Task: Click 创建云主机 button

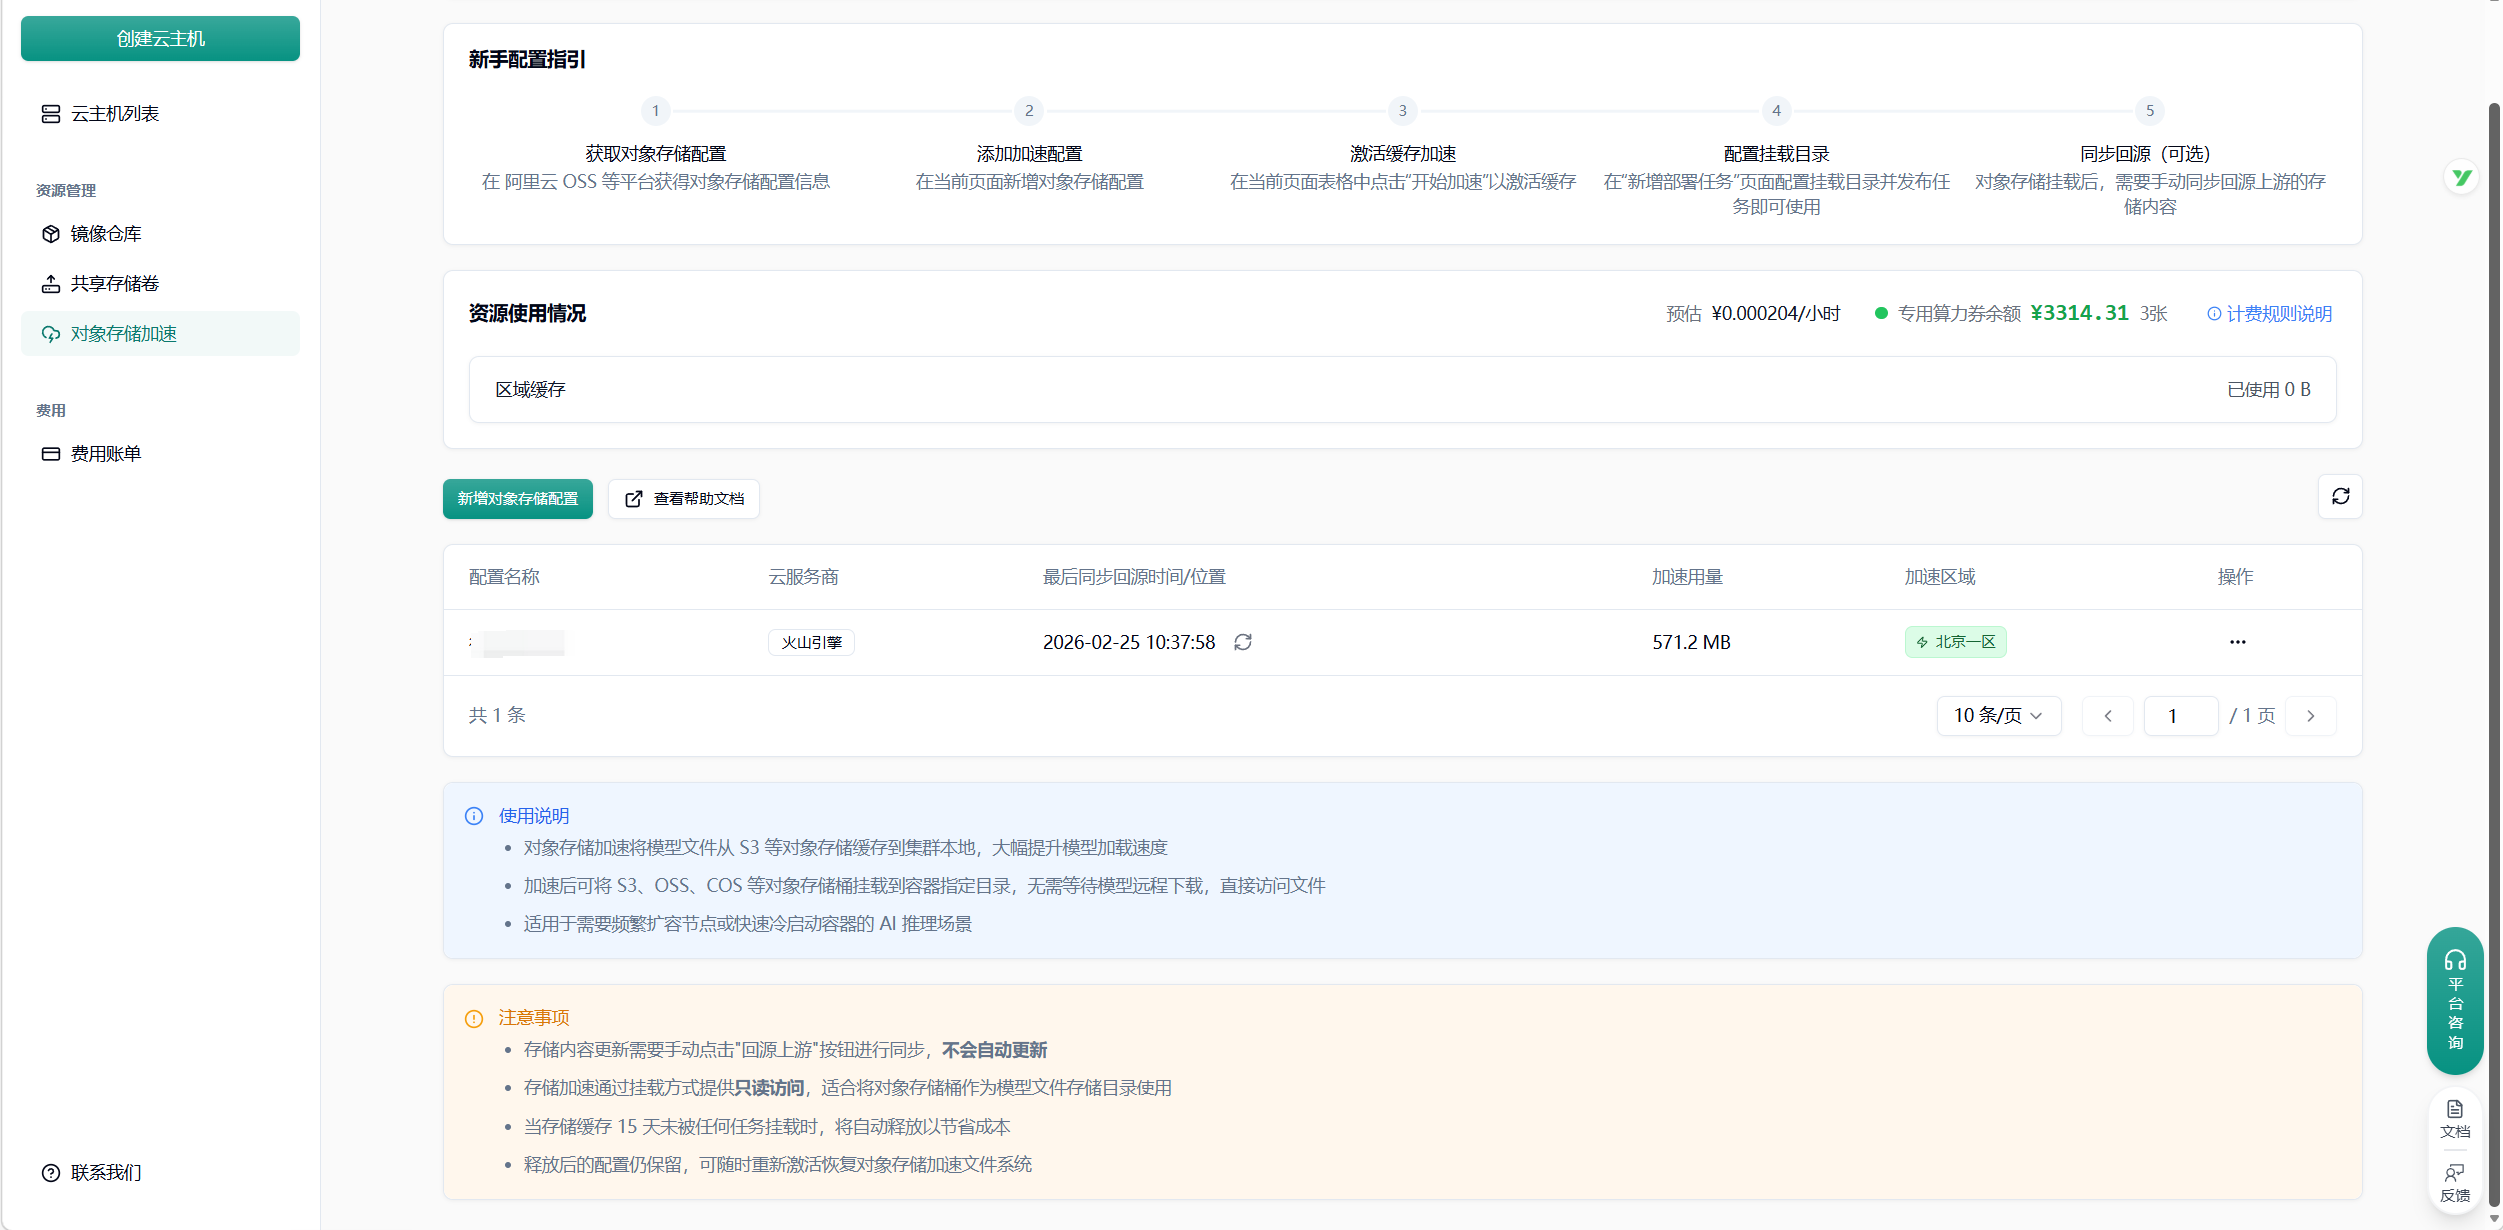Action: pyautogui.click(x=160, y=39)
